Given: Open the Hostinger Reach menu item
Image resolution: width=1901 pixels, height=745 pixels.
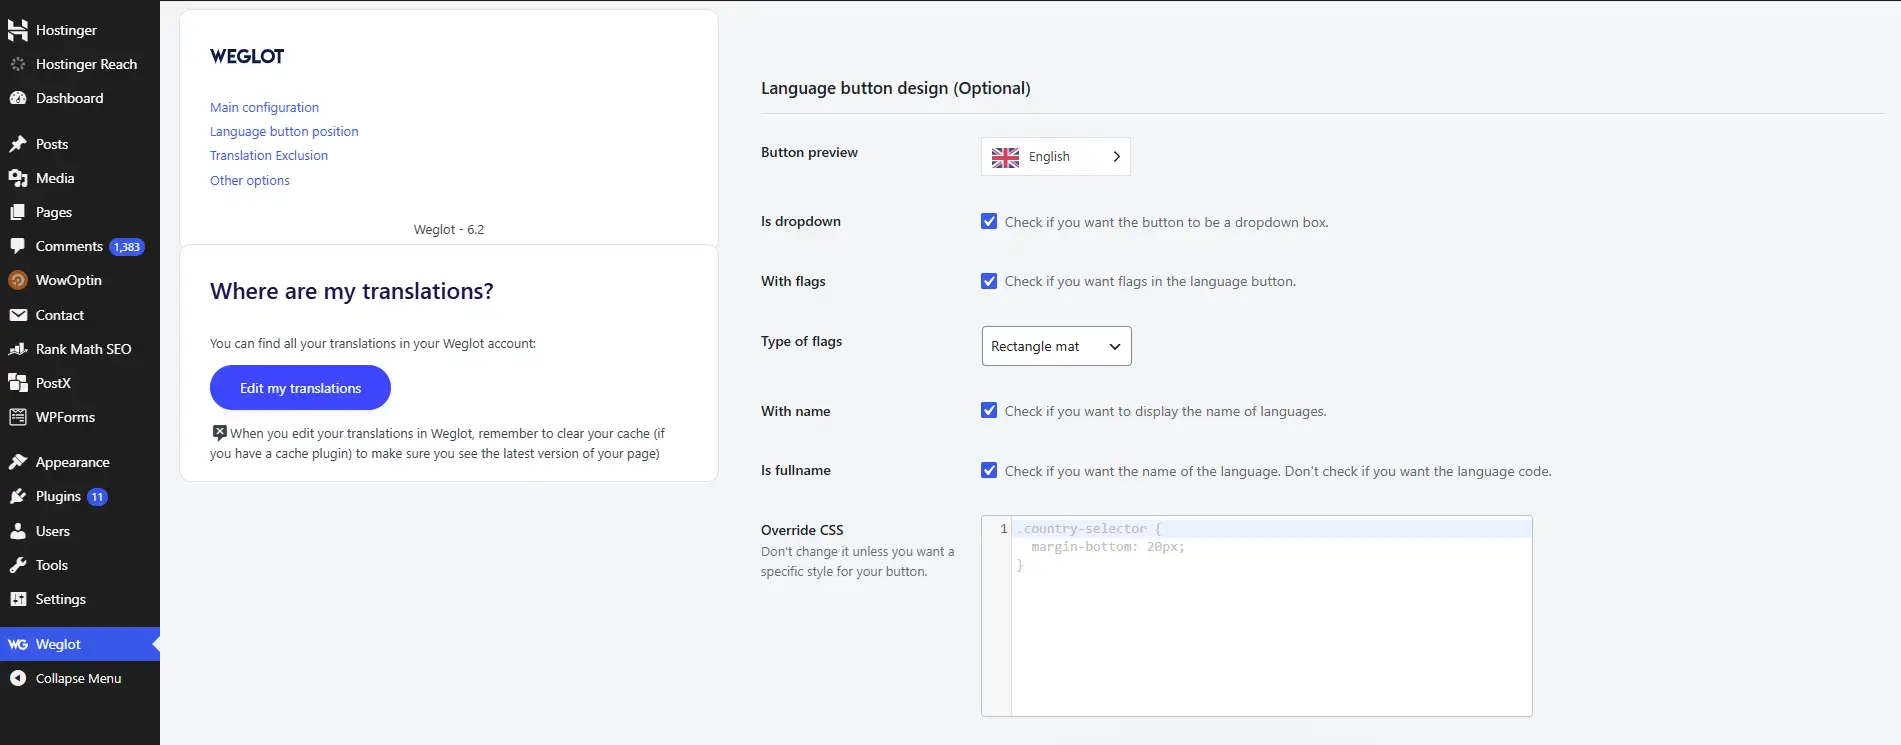Looking at the screenshot, I should (x=80, y=64).
